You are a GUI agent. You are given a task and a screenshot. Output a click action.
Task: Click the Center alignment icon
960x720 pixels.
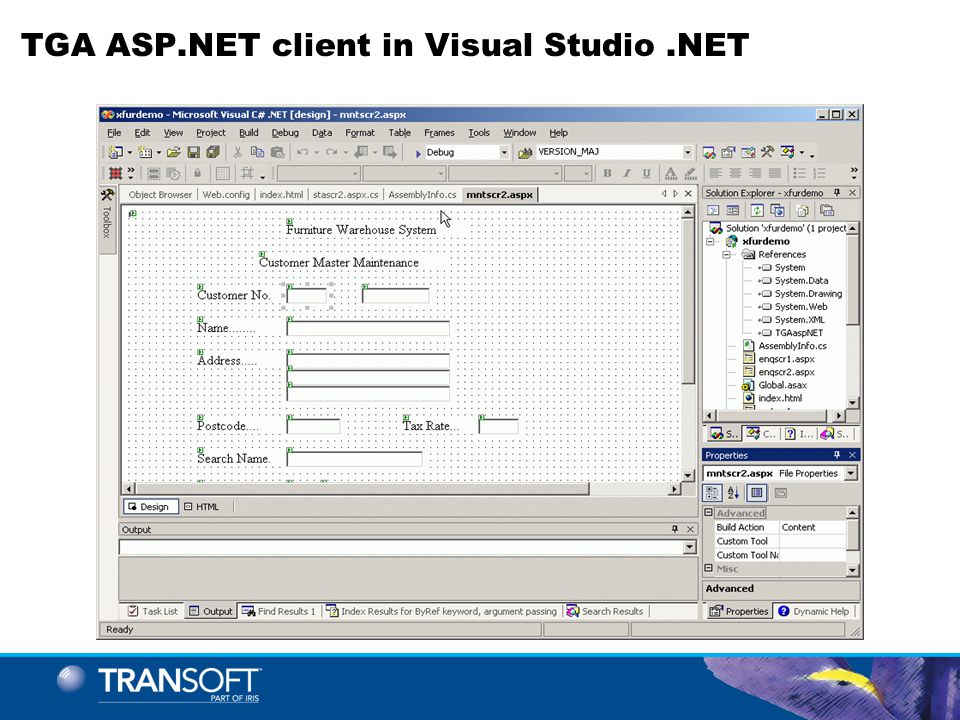(735, 173)
